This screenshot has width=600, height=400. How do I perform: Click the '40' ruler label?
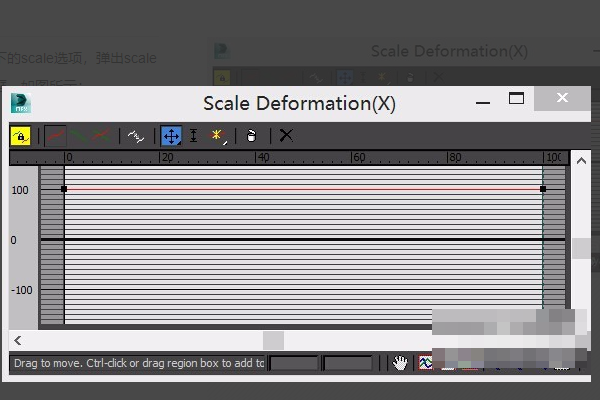pyautogui.click(x=264, y=158)
